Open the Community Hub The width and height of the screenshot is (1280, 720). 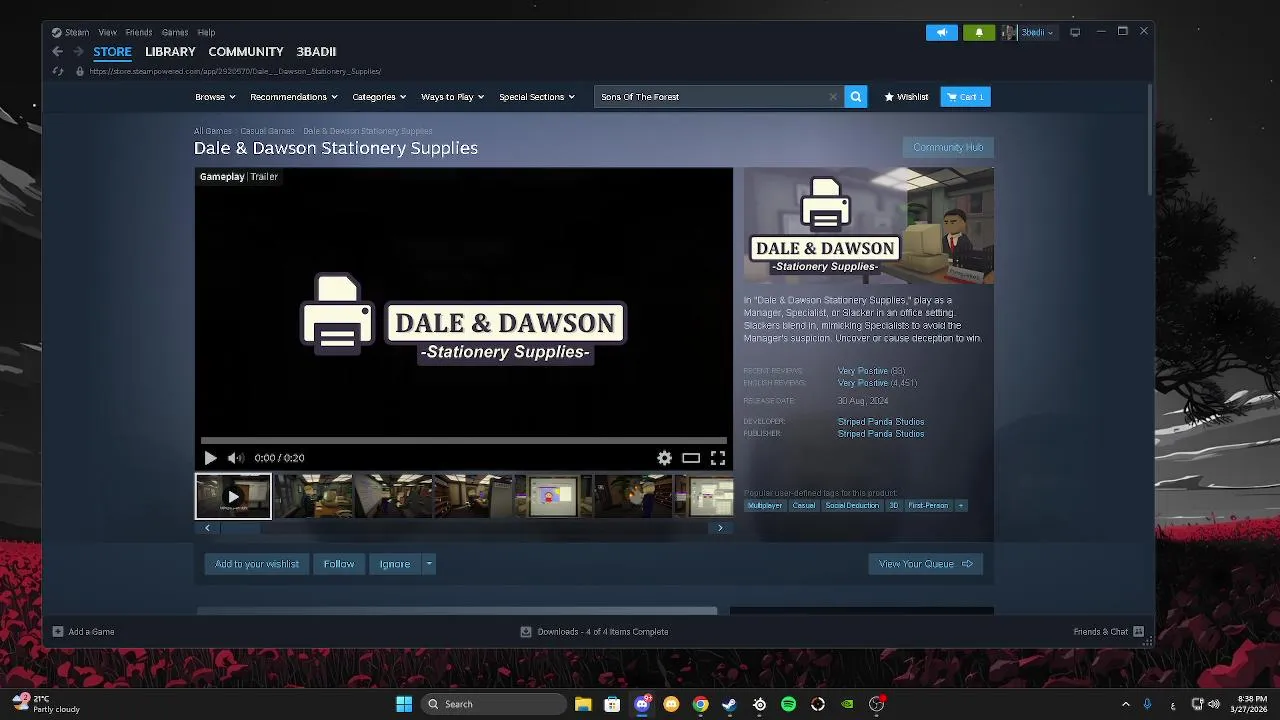[x=948, y=147]
